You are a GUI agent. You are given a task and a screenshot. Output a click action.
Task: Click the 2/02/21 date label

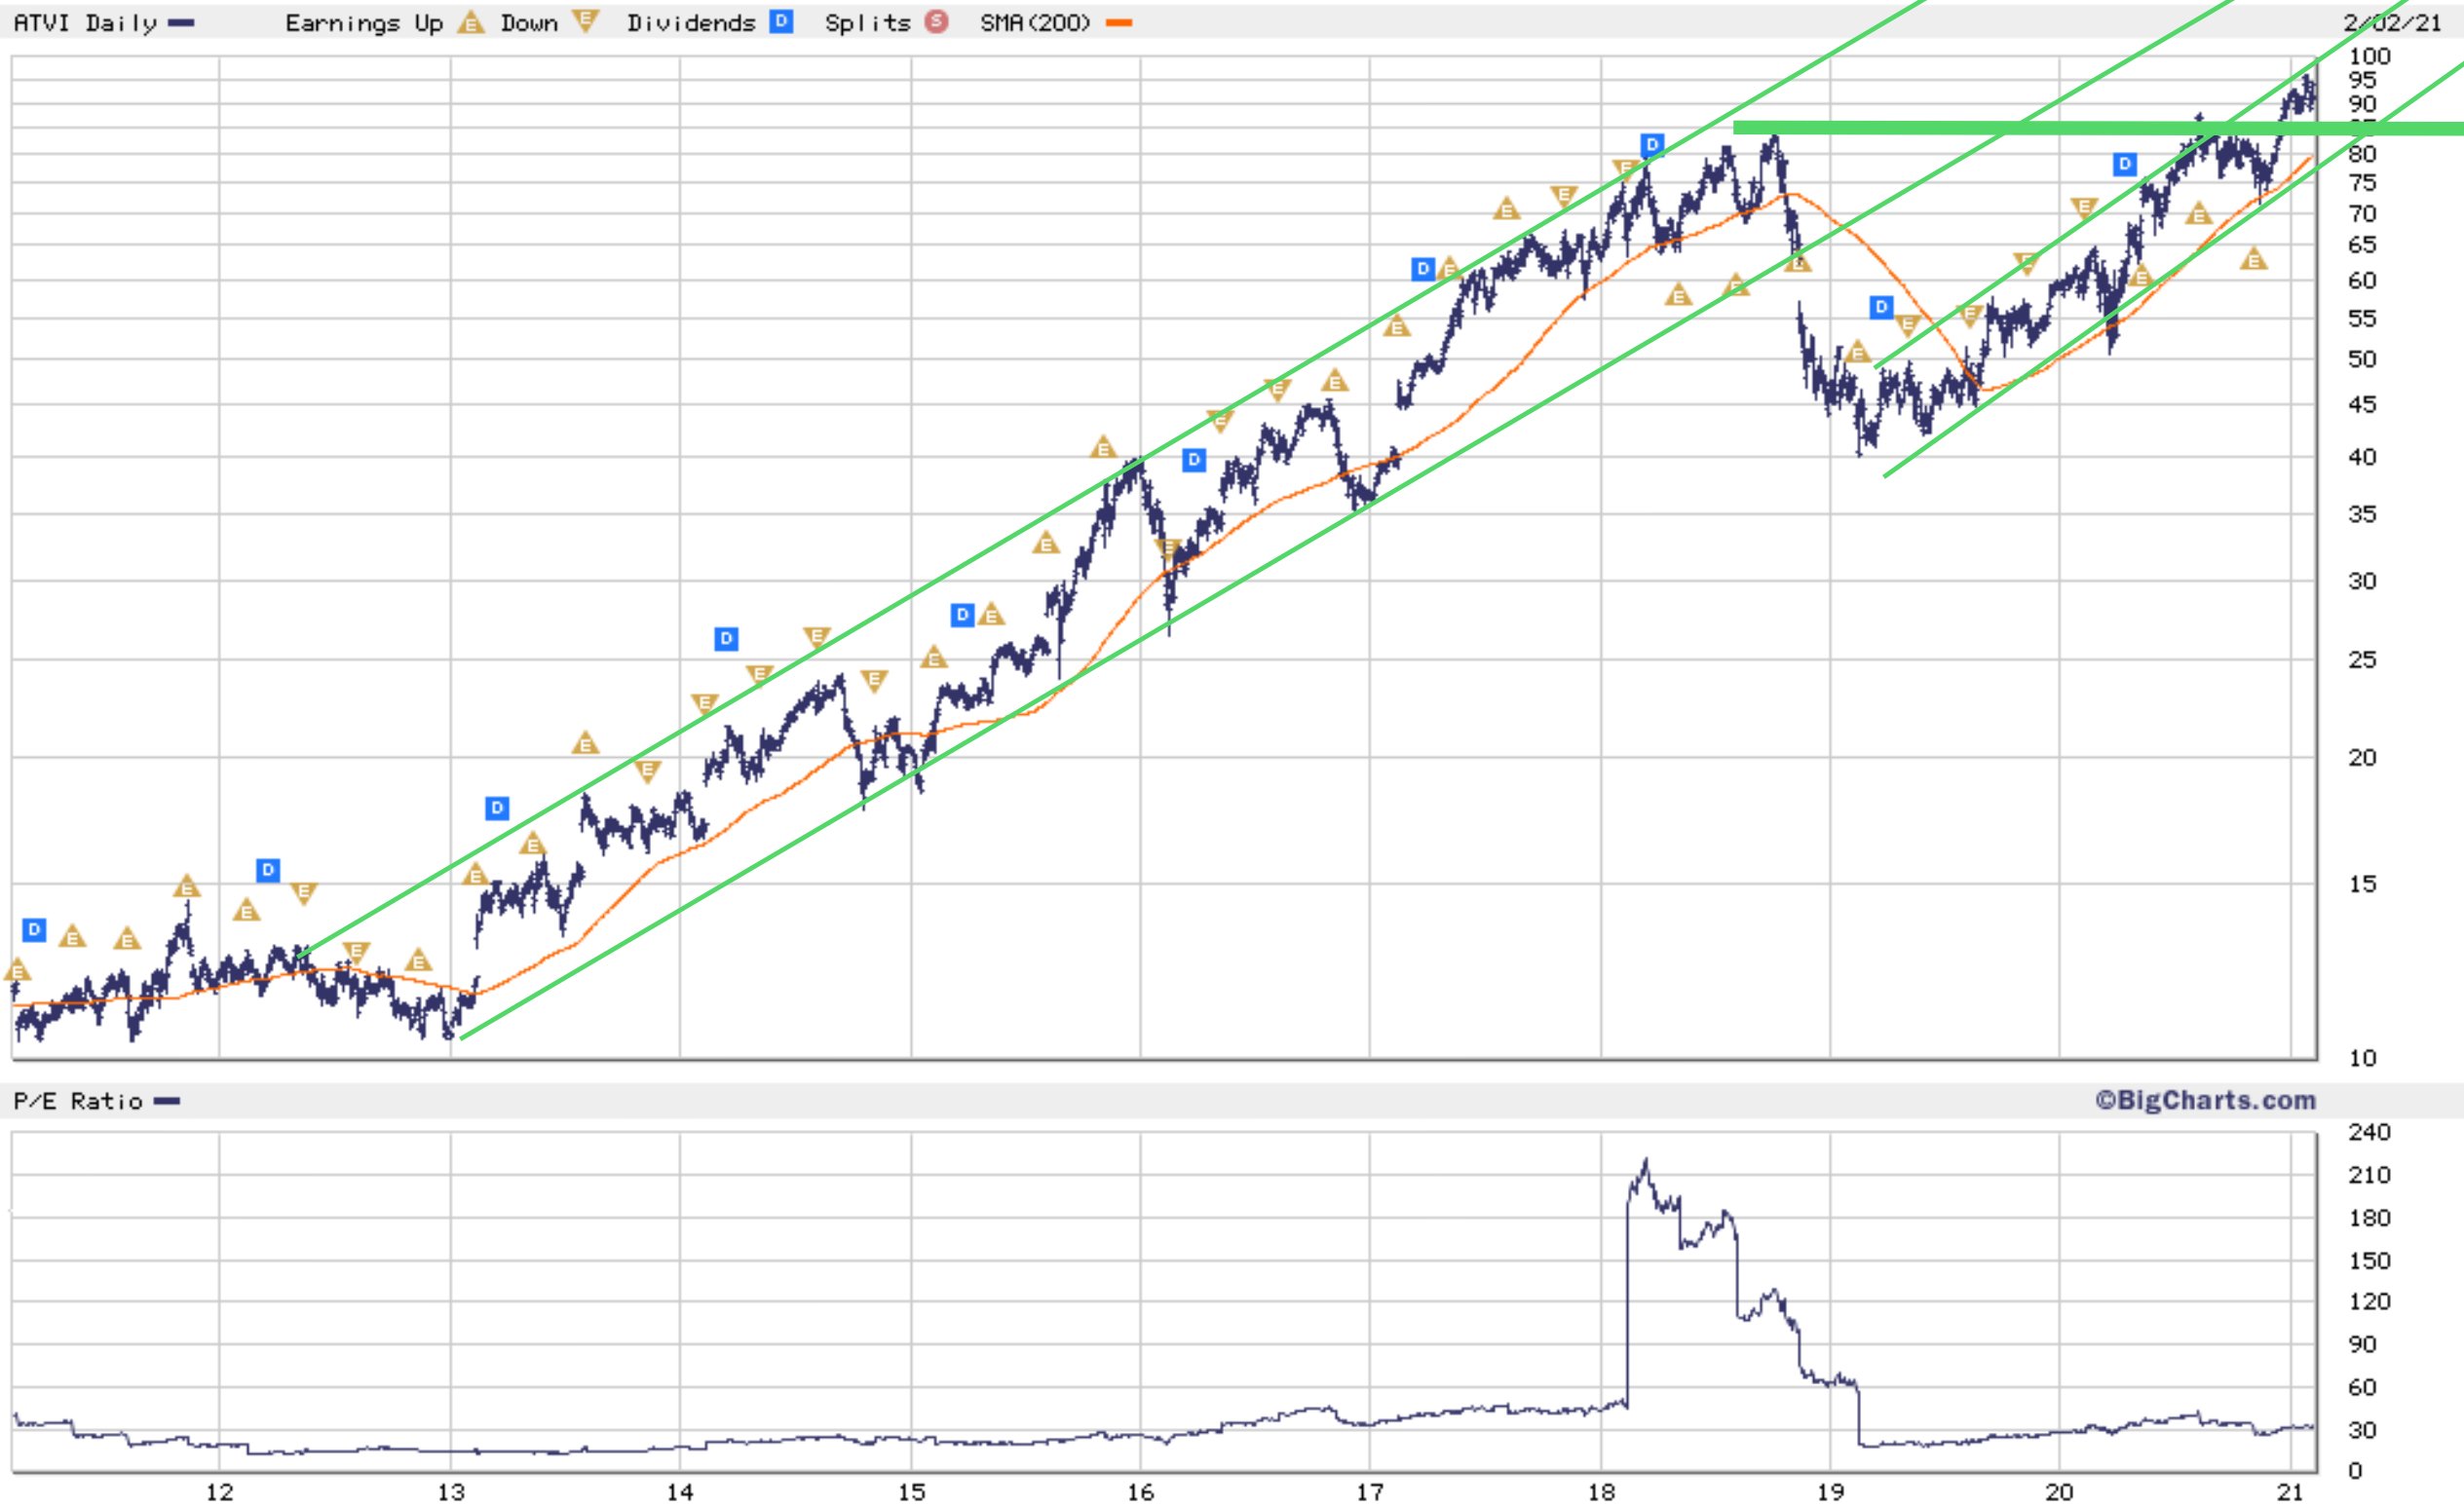[x=2391, y=23]
